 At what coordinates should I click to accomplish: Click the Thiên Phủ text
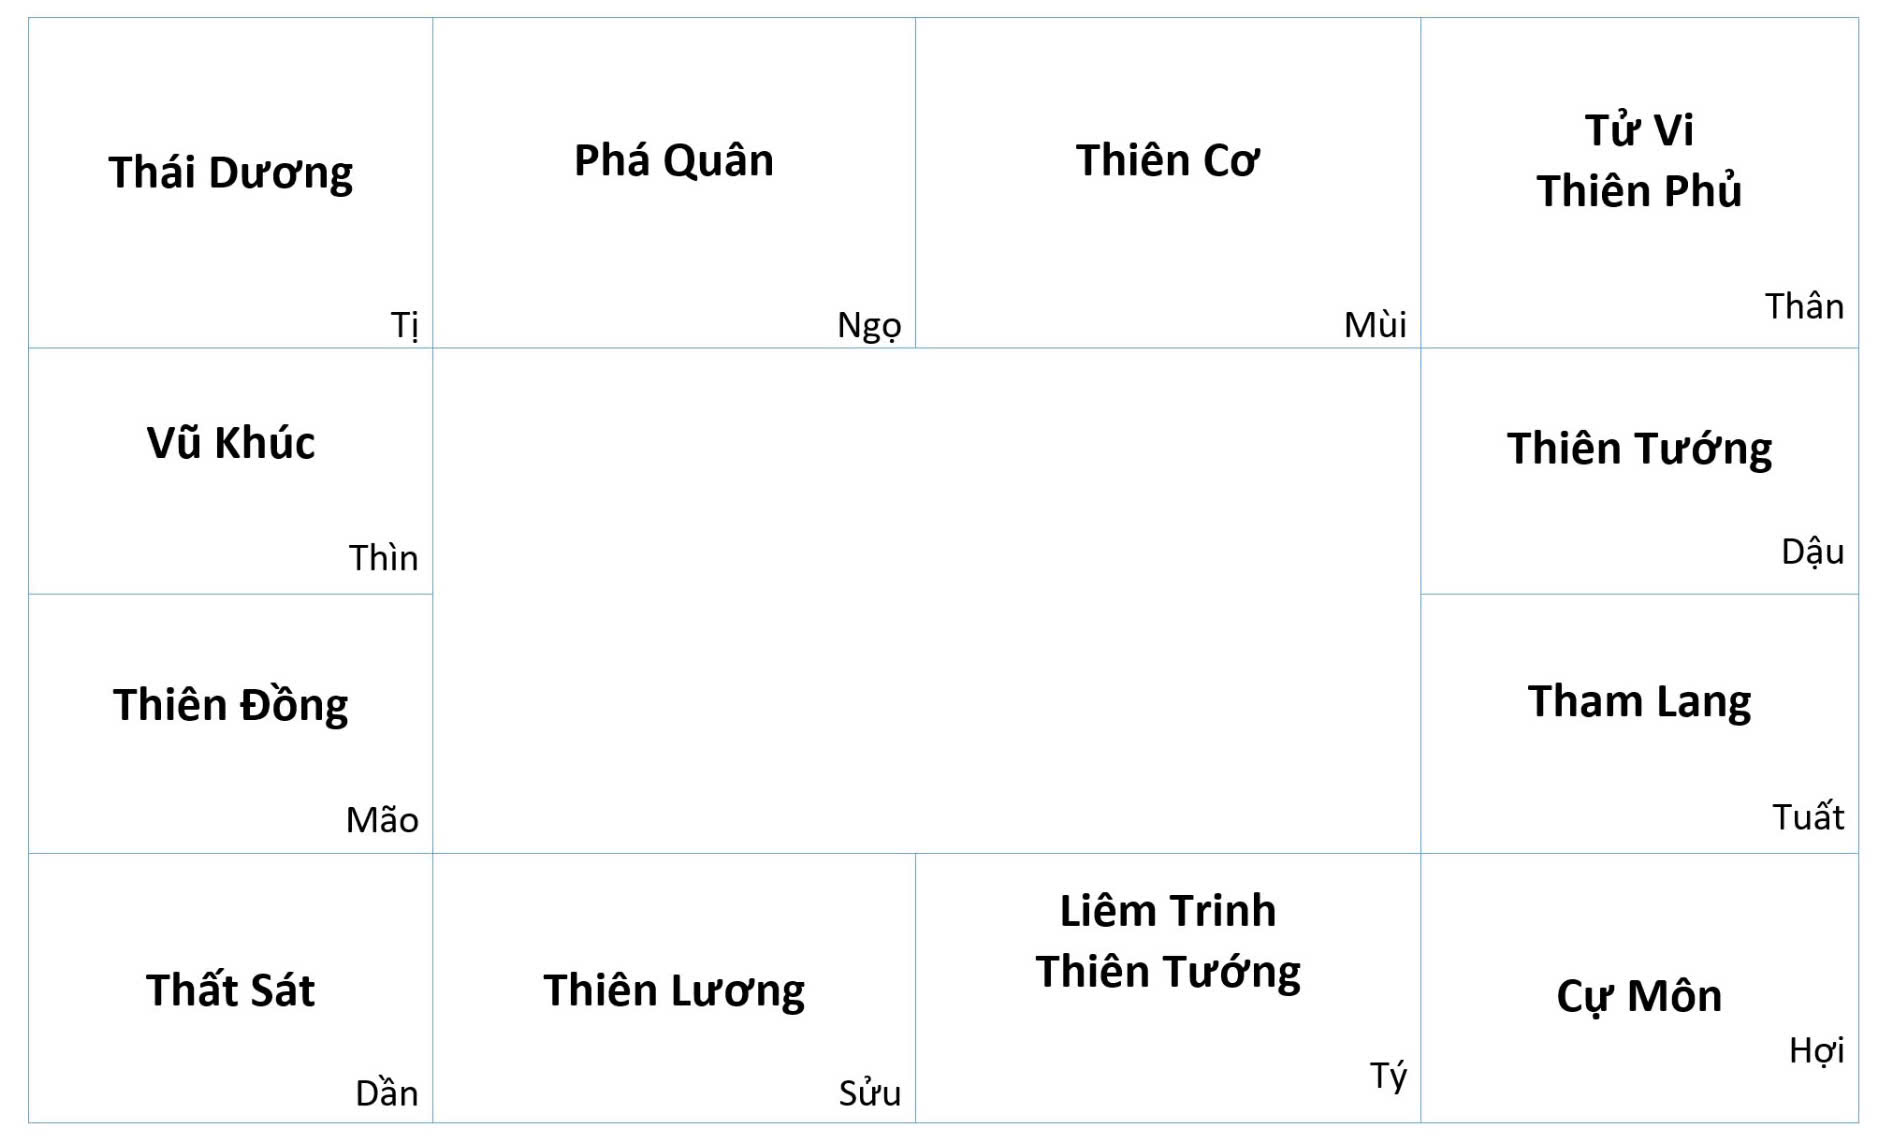(x=1639, y=191)
